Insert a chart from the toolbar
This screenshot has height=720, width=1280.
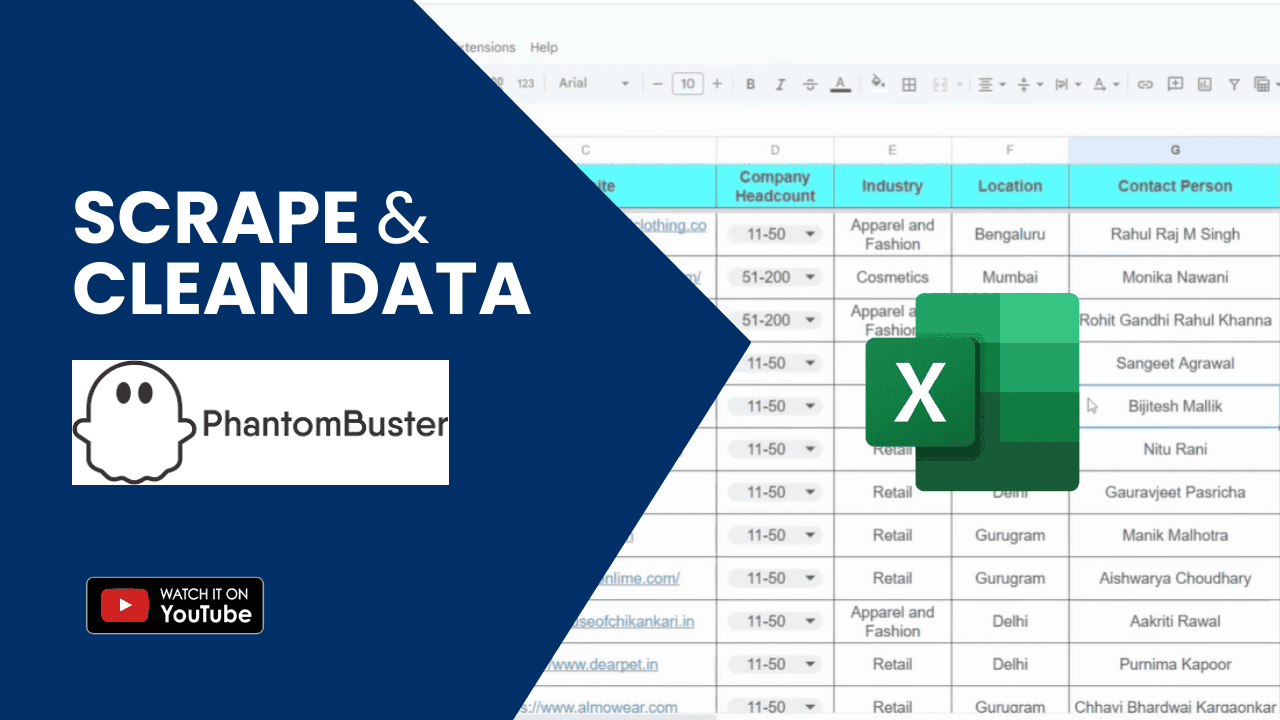pyautogui.click(x=1204, y=84)
